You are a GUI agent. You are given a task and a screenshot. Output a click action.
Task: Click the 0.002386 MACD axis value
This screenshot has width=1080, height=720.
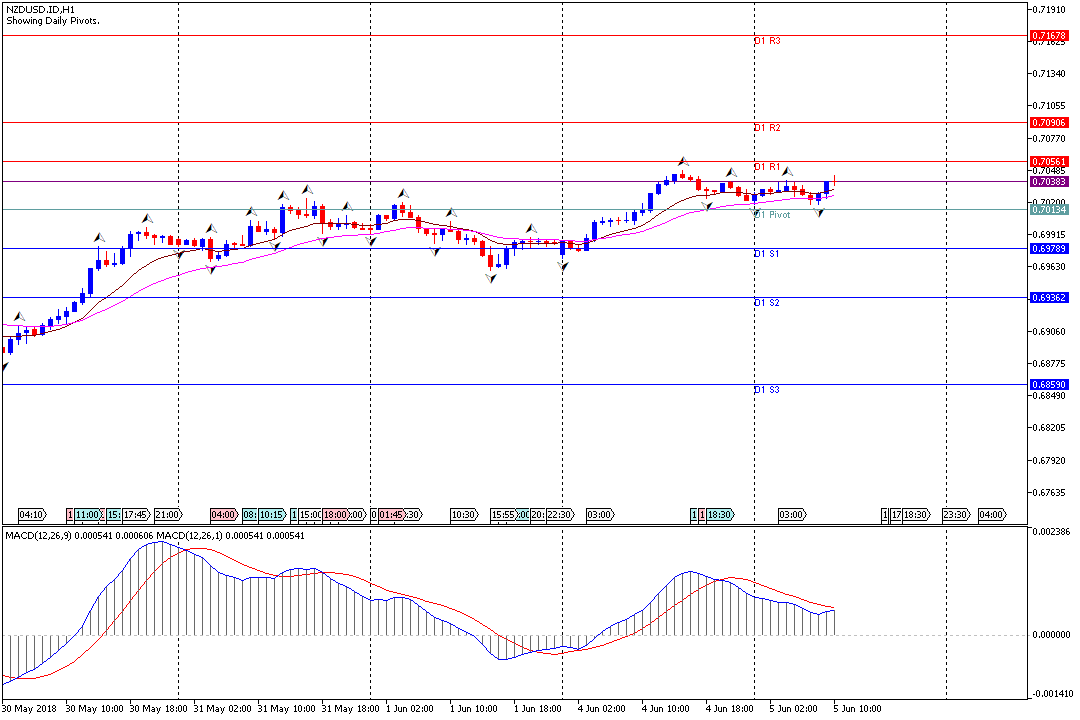pos(1052,532)
